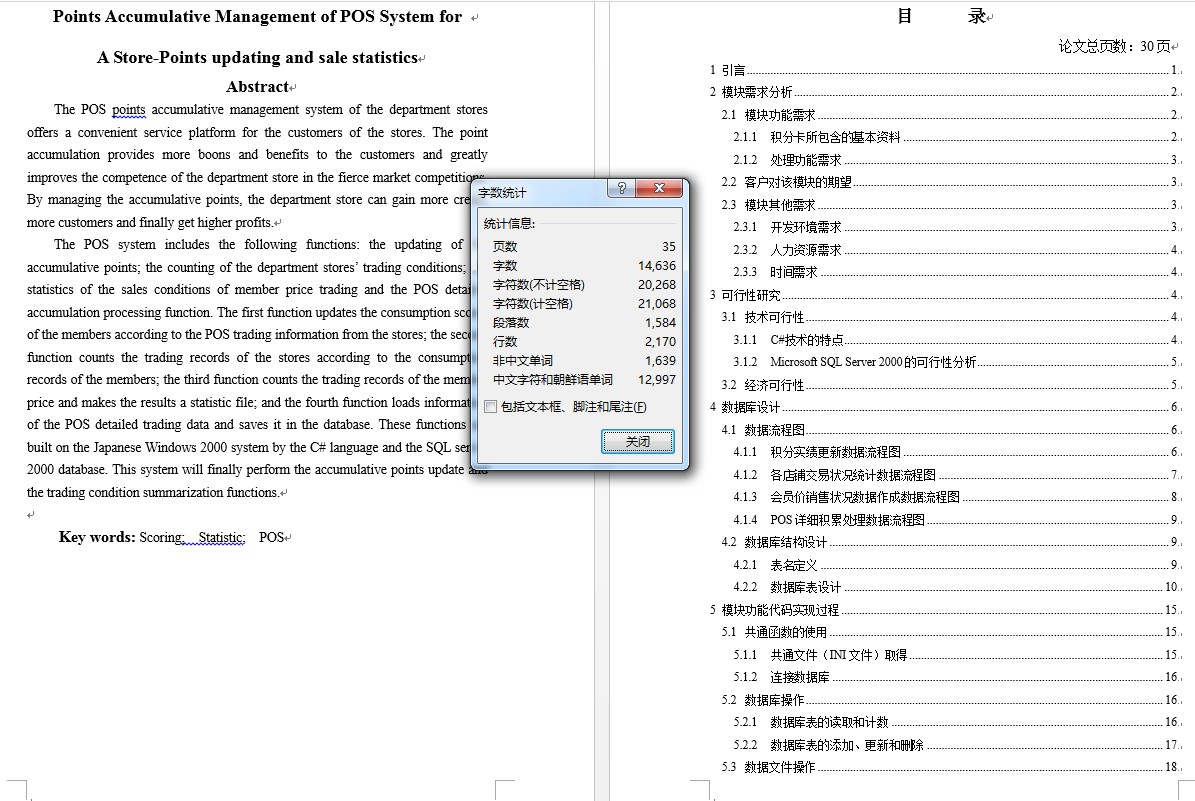Open TOC entry 4 数据库设计
The height and width of the screenshot is (801, 1195).
[944, 407]
